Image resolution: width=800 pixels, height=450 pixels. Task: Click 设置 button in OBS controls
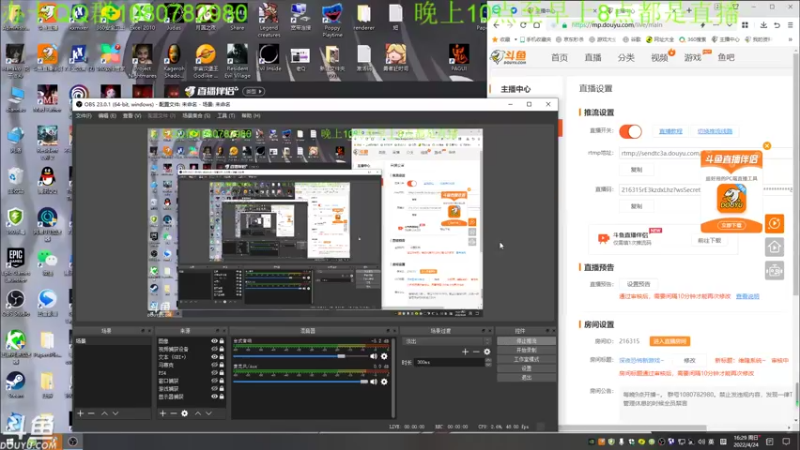(527, 368)
